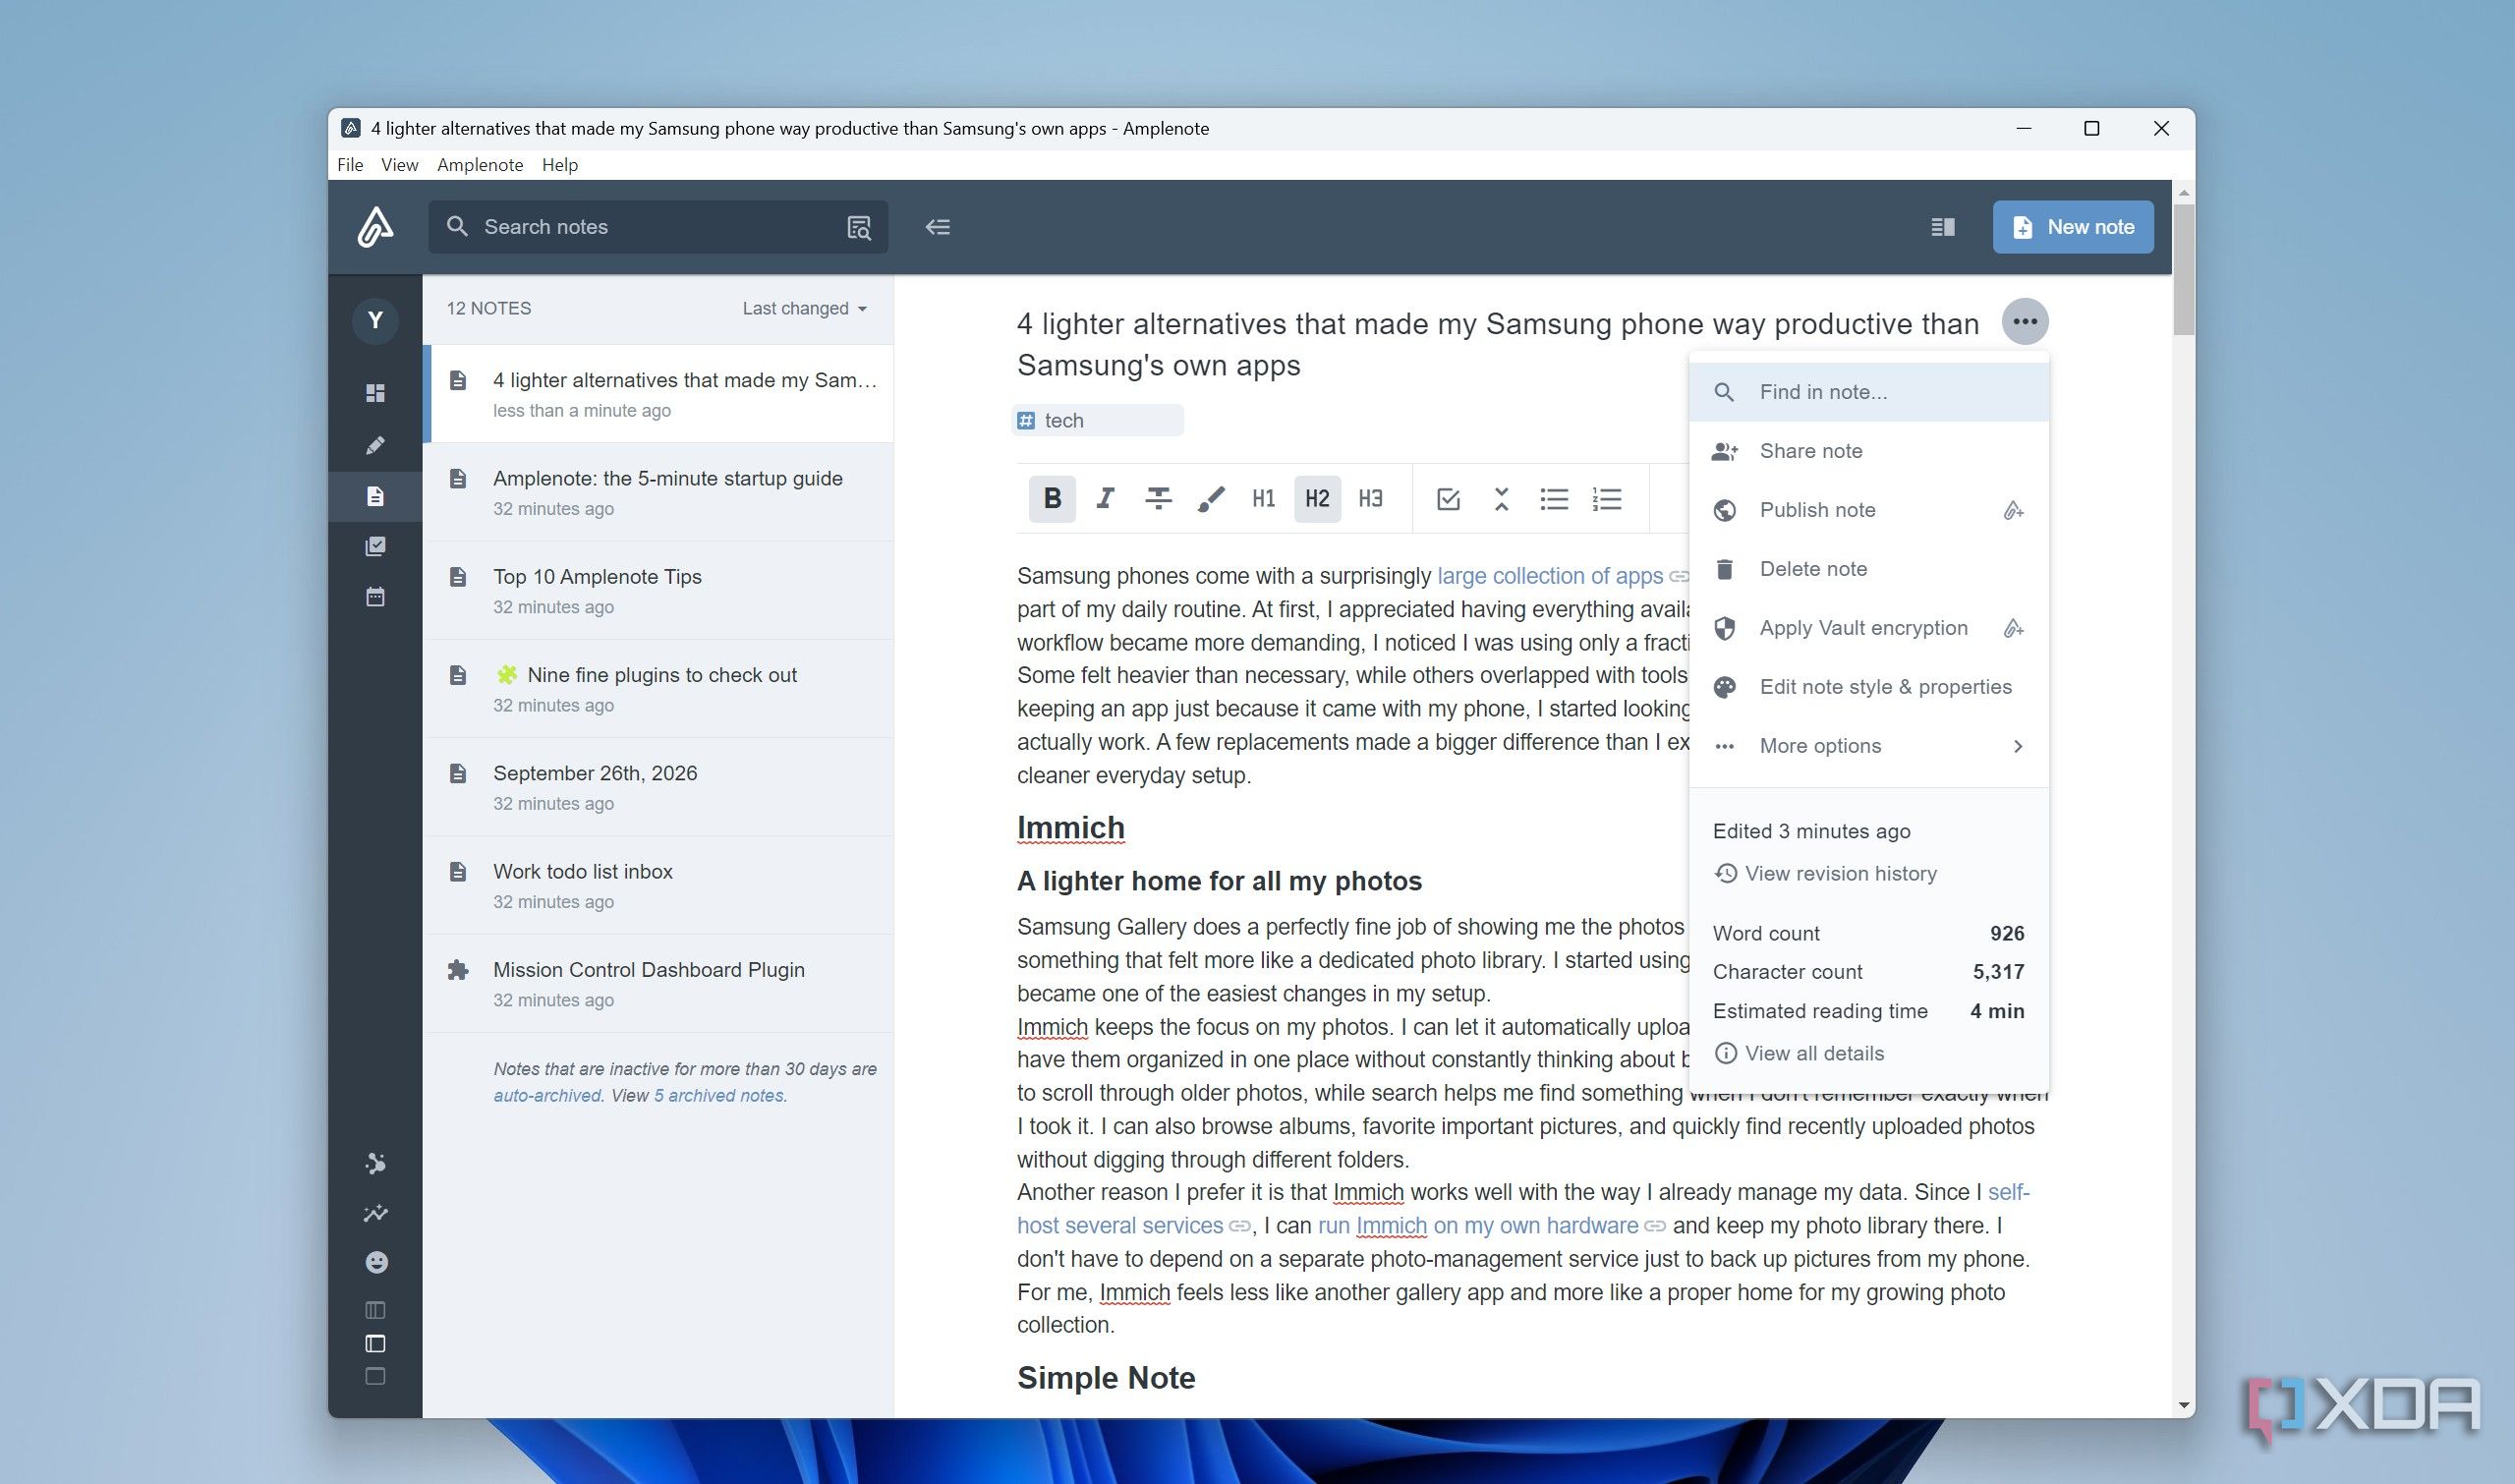2515x1484 pixels.
Task: Click the scrollbar down arrow
Action: click(x=2184, y=1405)
